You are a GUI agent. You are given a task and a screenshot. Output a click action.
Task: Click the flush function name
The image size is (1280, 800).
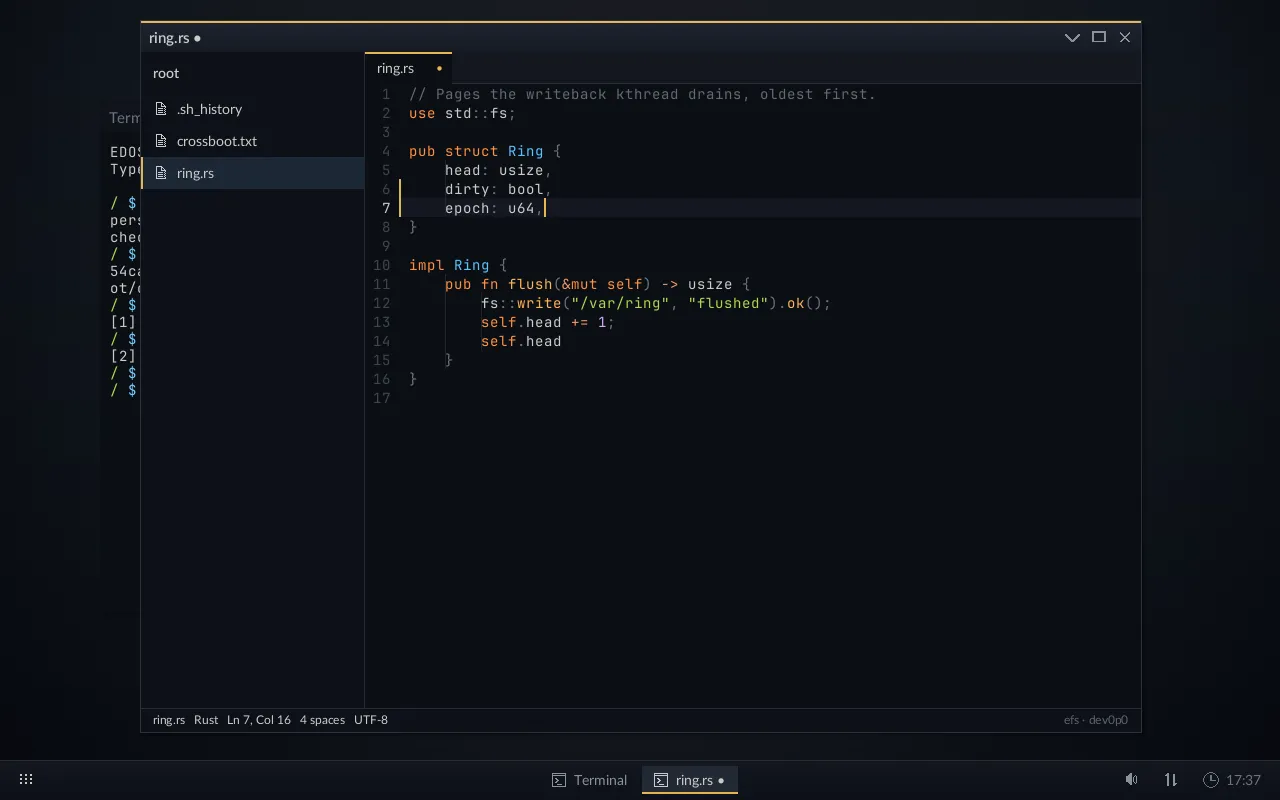point(530,284)
